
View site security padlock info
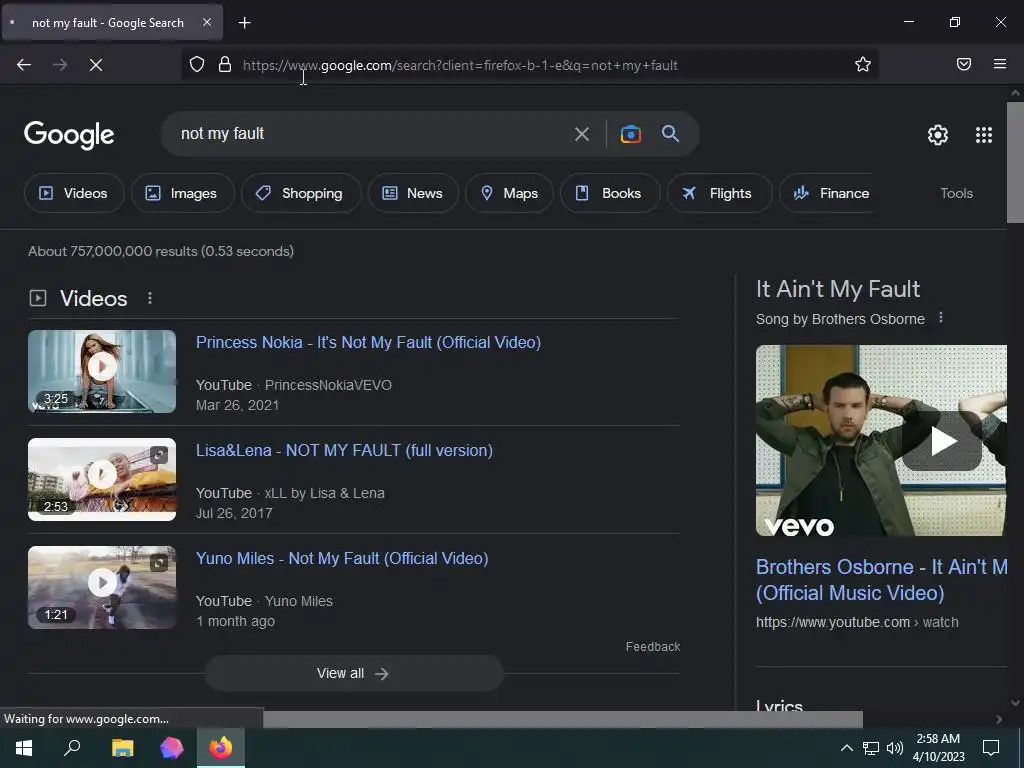pos(225,65)
